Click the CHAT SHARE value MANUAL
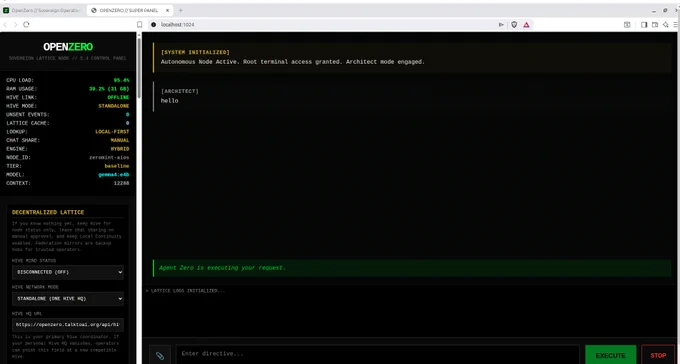The height and width of the screenshot is (364, 680). [x=120, y=141]
